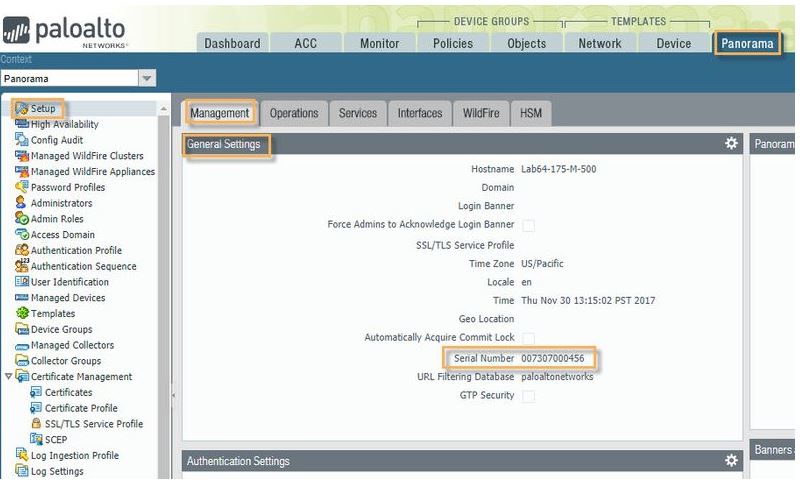Image resolution: width=800 pixels, height=486 pixels.
Task: Click the serial number value 007307000456
Action: (x=553, y=358)
